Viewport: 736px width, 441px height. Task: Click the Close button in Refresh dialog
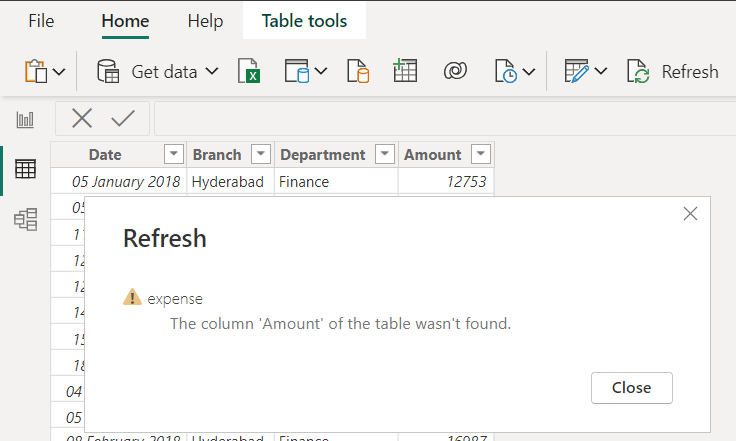point(631,388)
